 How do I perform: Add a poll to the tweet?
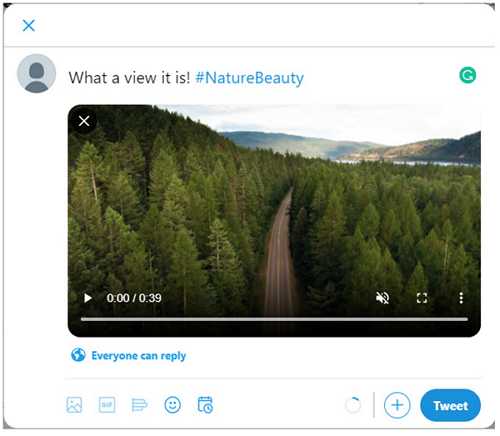139,405
